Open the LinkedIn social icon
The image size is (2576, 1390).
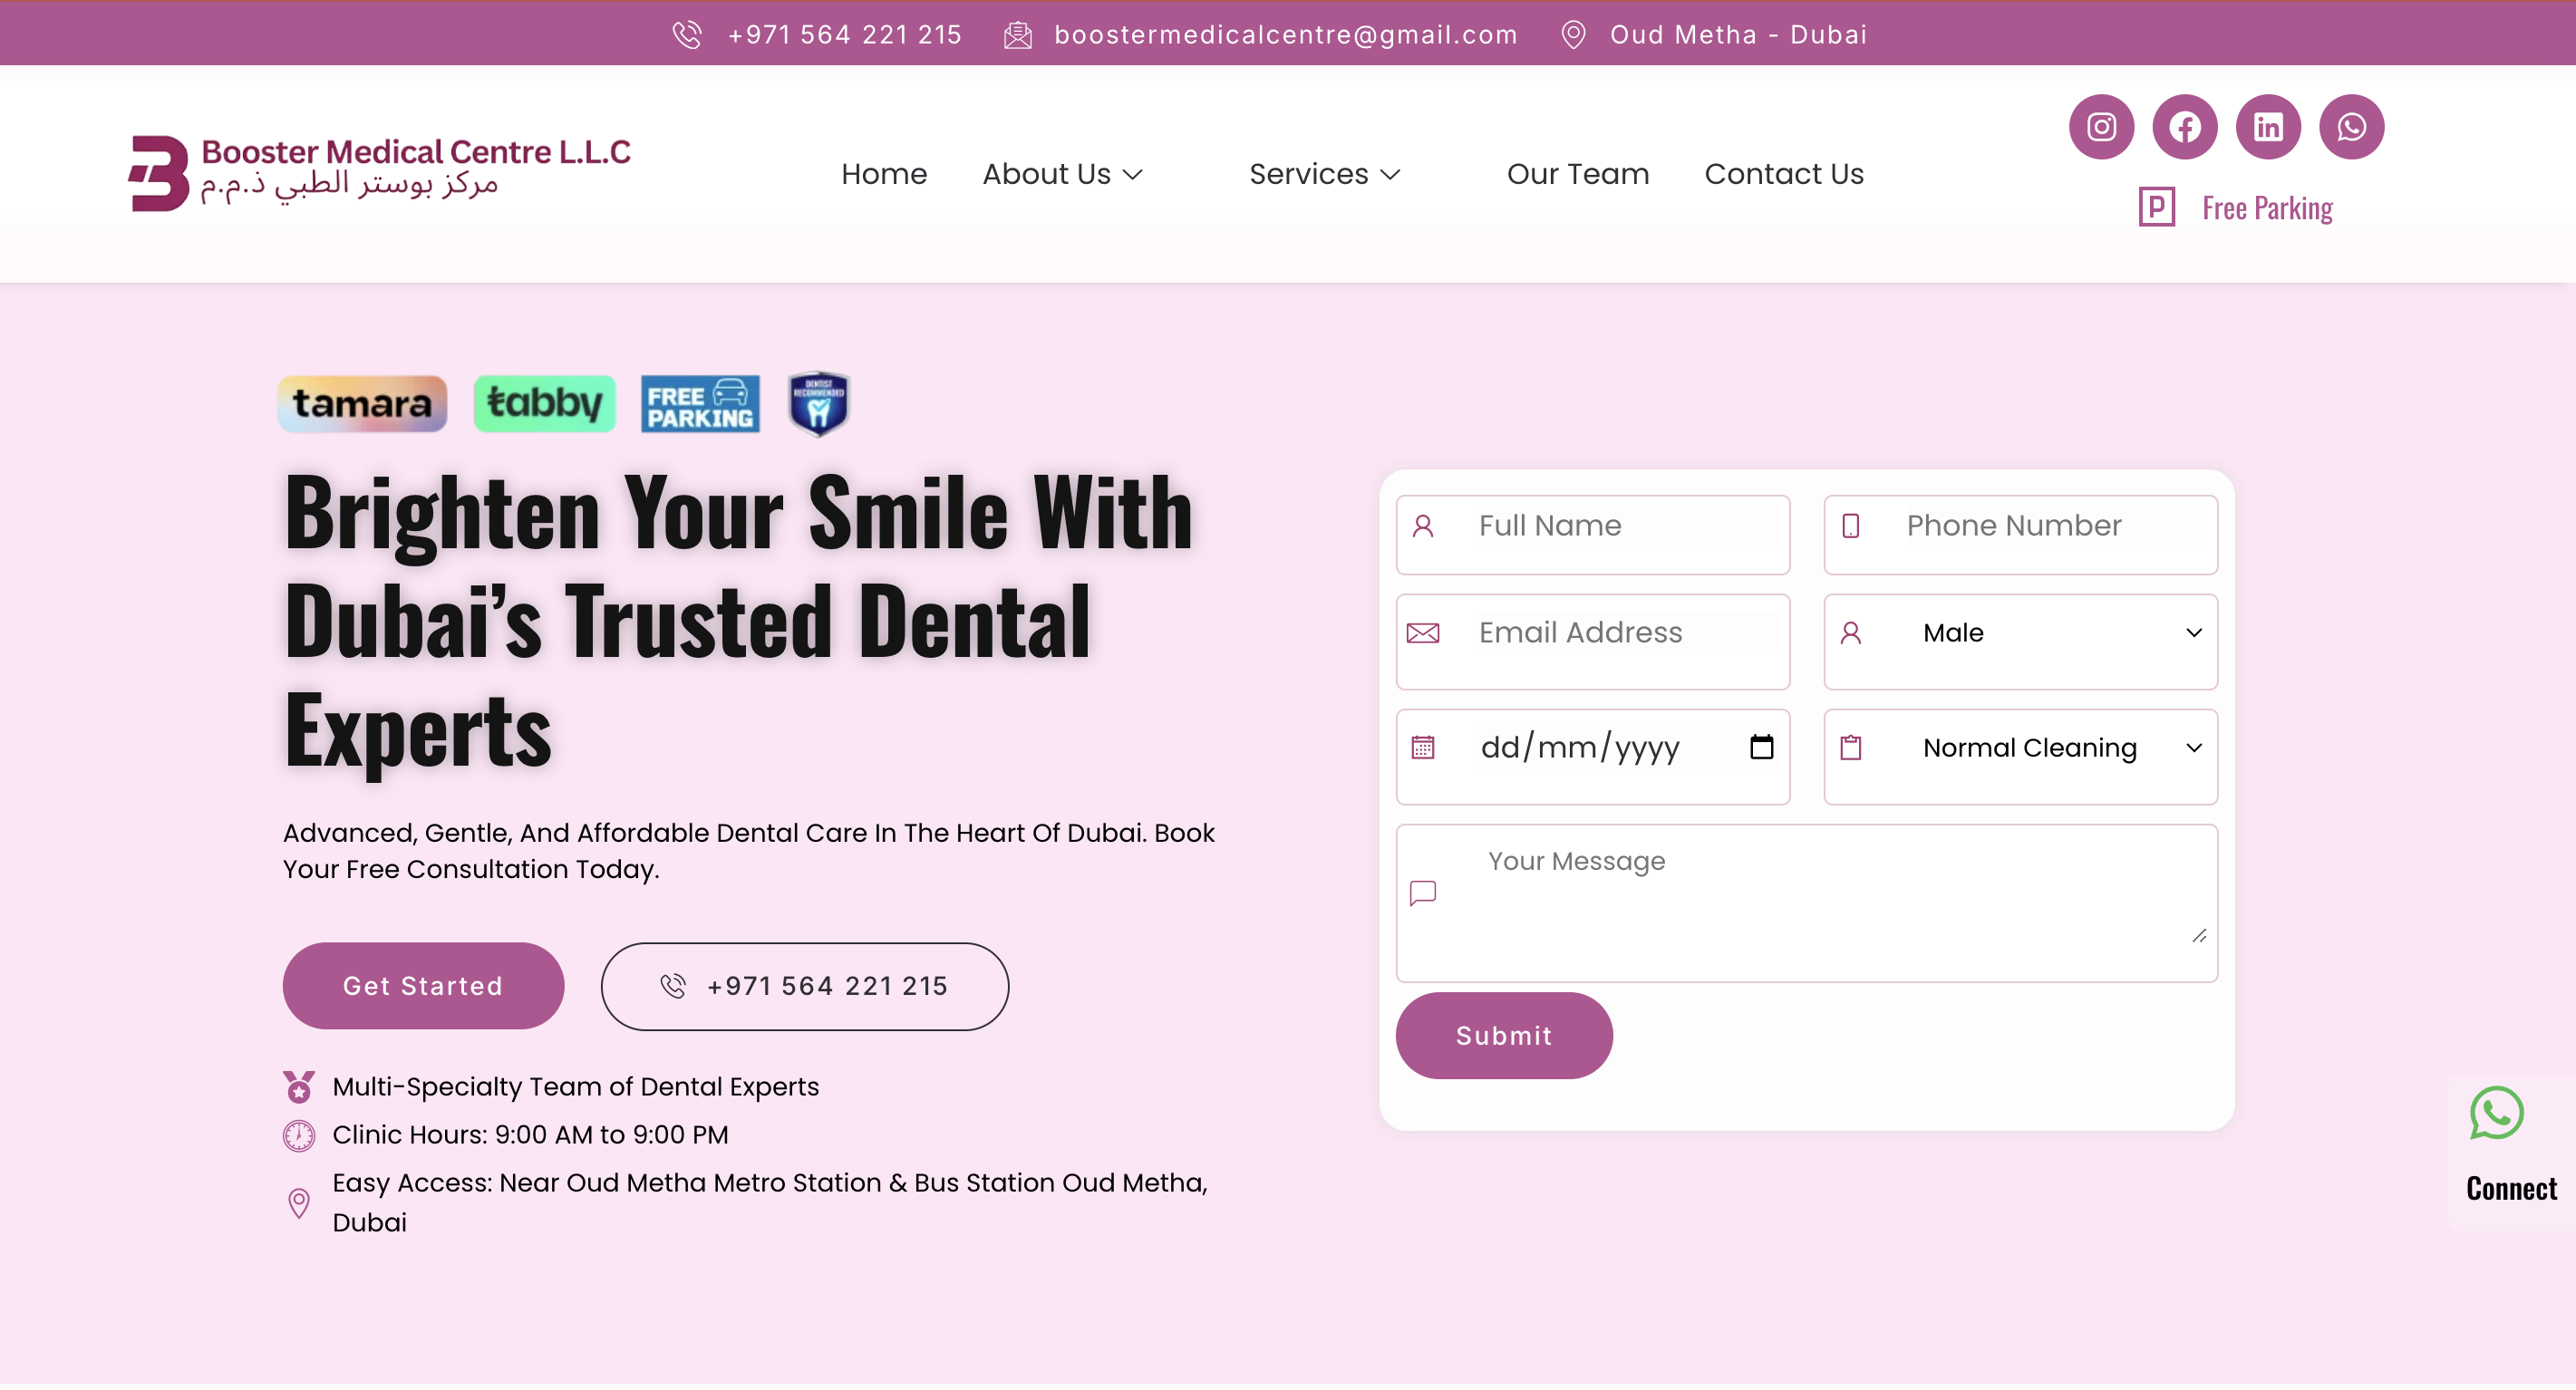coord(2268,127)
